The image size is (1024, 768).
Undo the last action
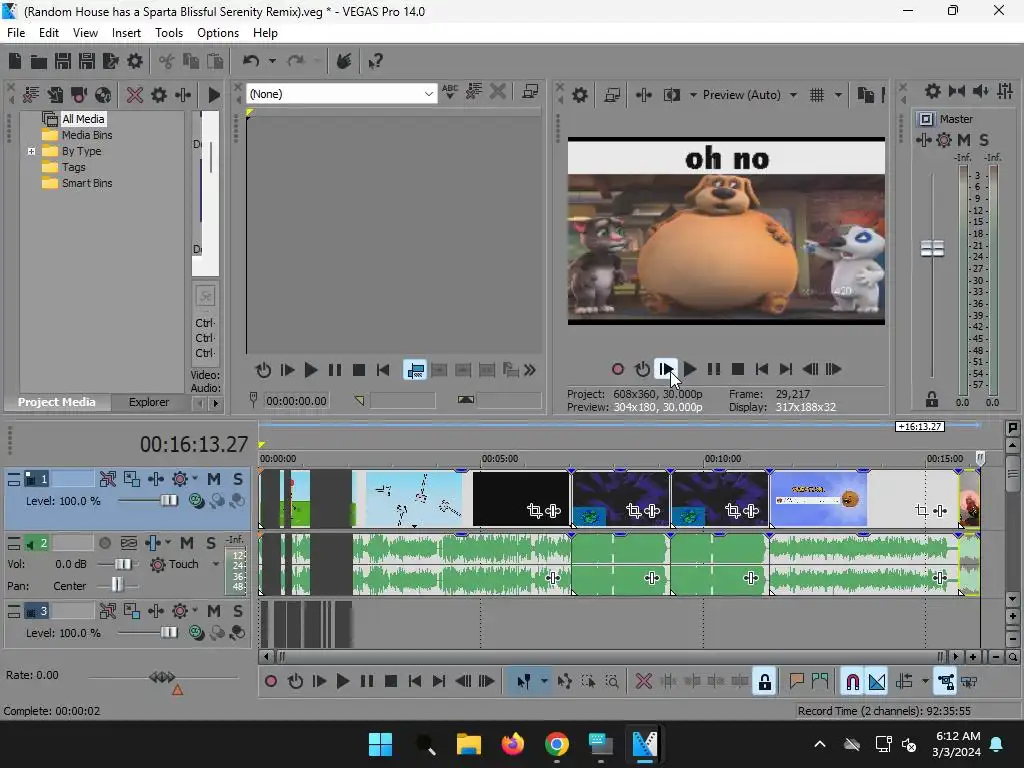point(251,61)
